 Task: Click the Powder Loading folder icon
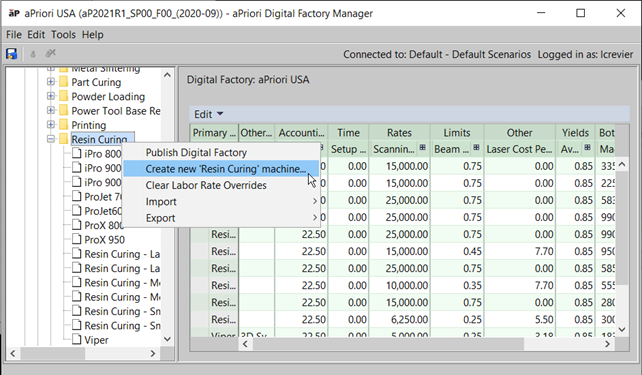pos(63,96)
